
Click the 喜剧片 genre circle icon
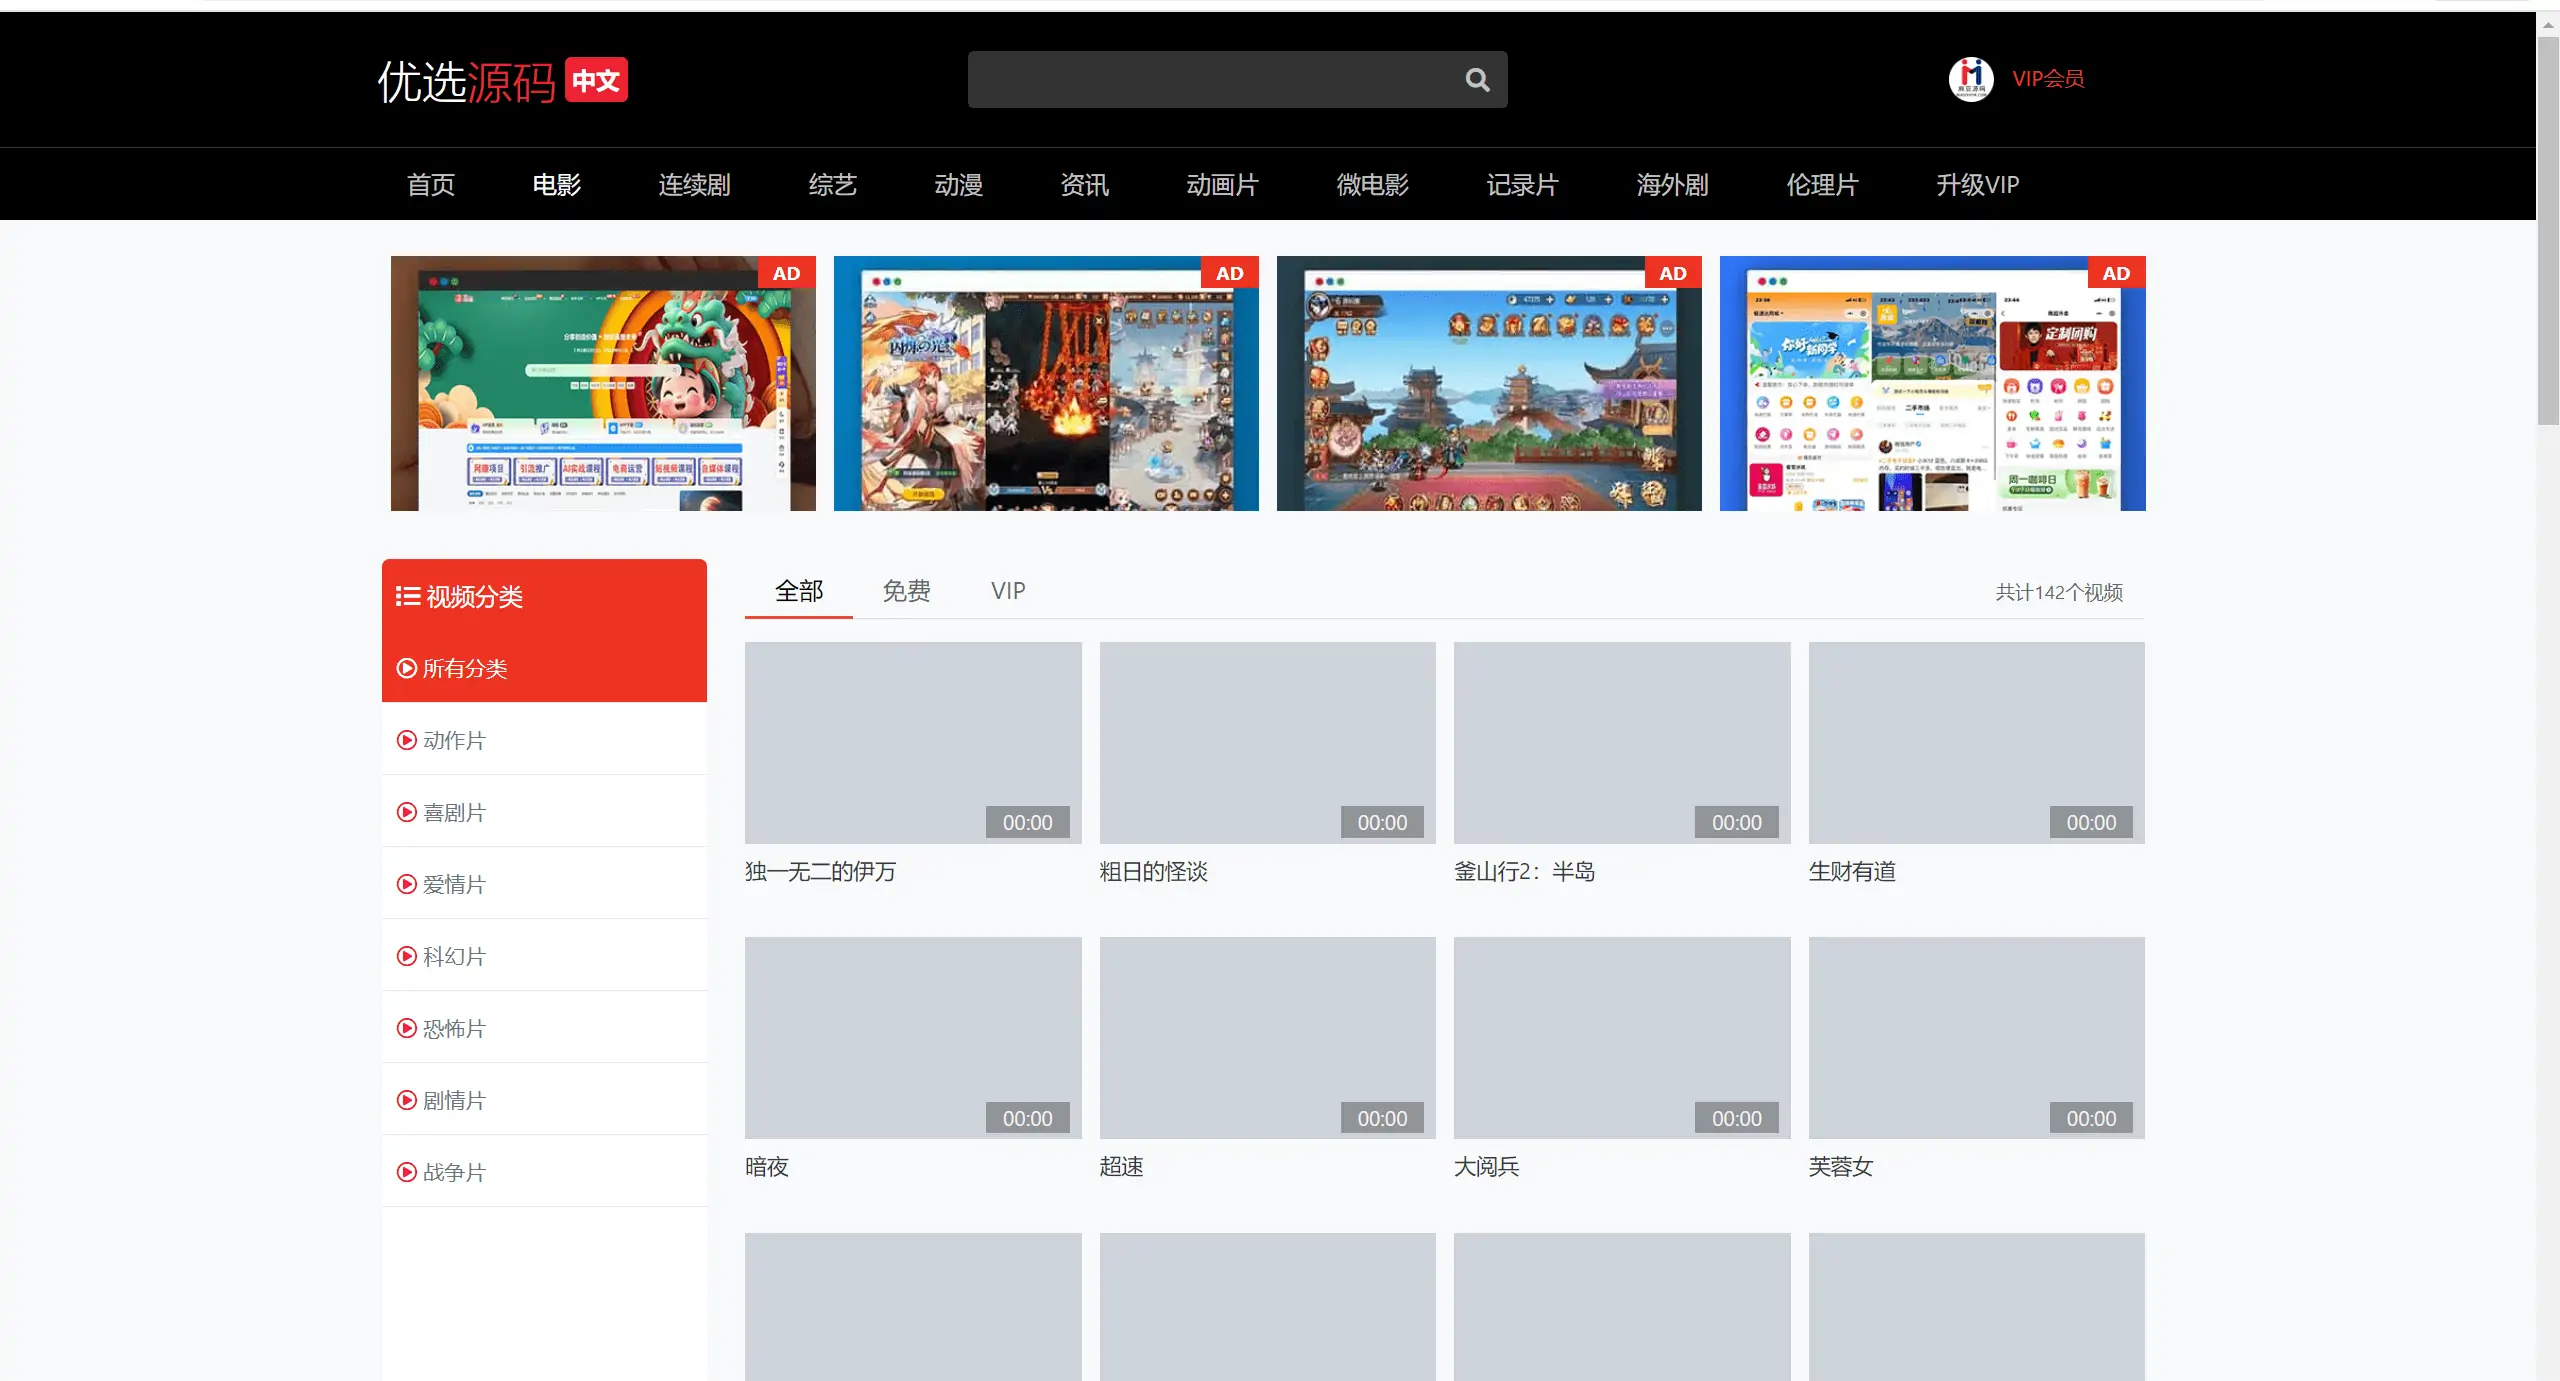[x=408, y=811]
